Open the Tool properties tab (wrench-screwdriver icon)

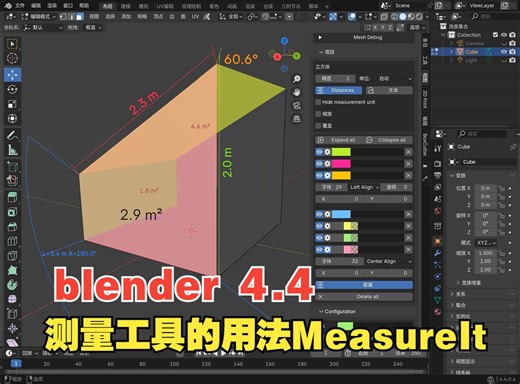pos(438,148)
